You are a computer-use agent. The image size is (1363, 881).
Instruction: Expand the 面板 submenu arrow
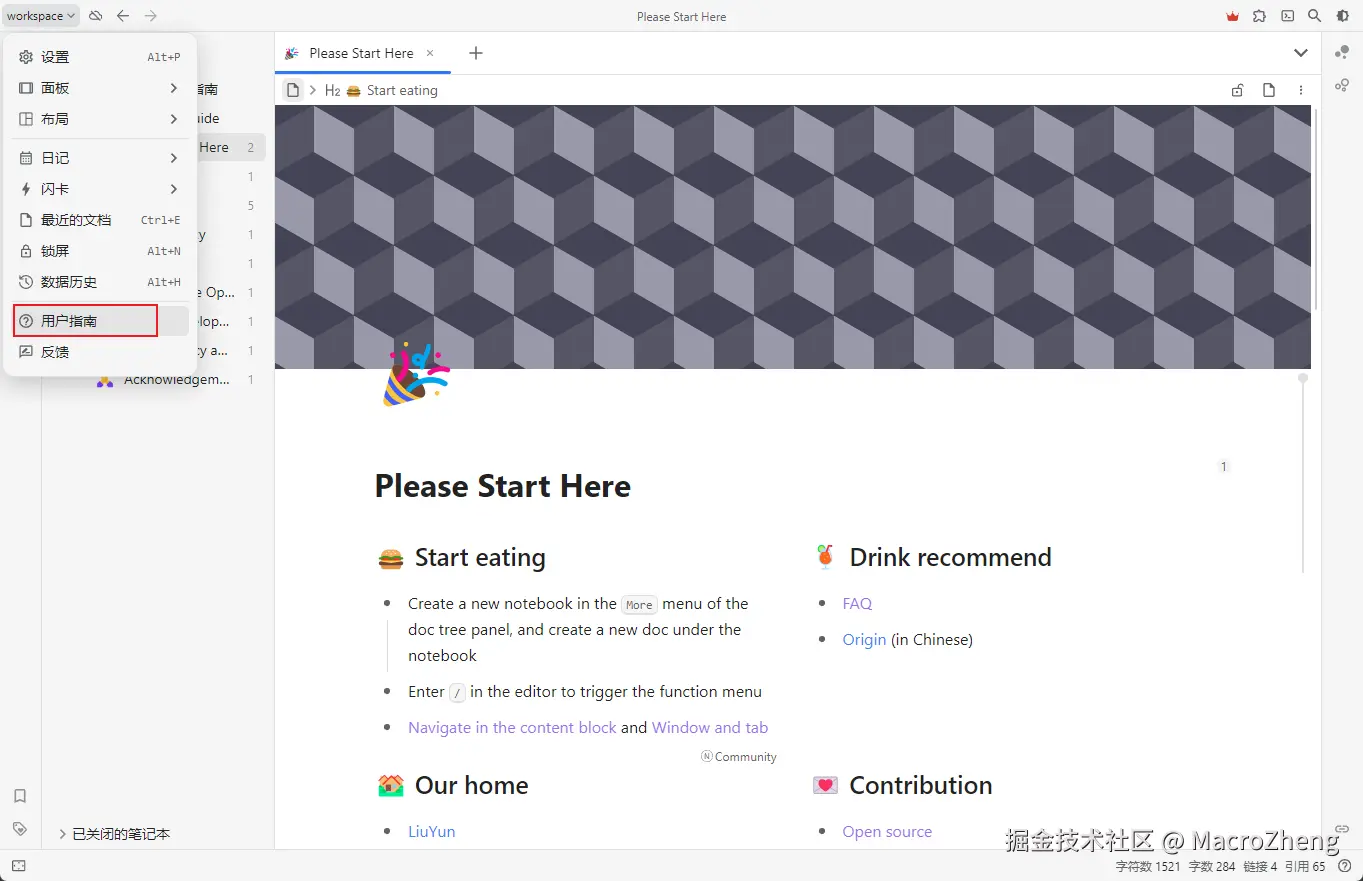click(x=173, y=88)
